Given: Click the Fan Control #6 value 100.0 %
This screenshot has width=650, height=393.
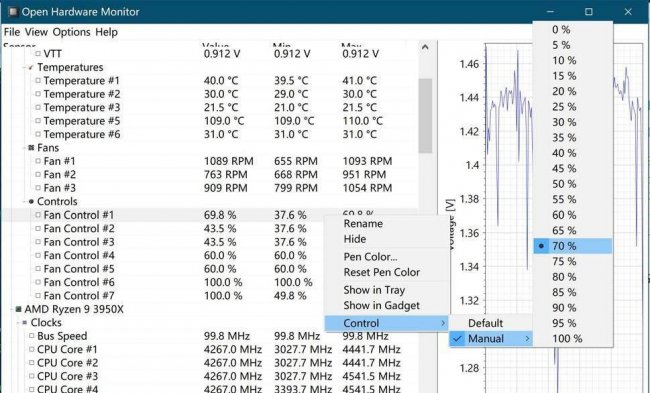Looking at the screenshot, I should coord(223,282).
